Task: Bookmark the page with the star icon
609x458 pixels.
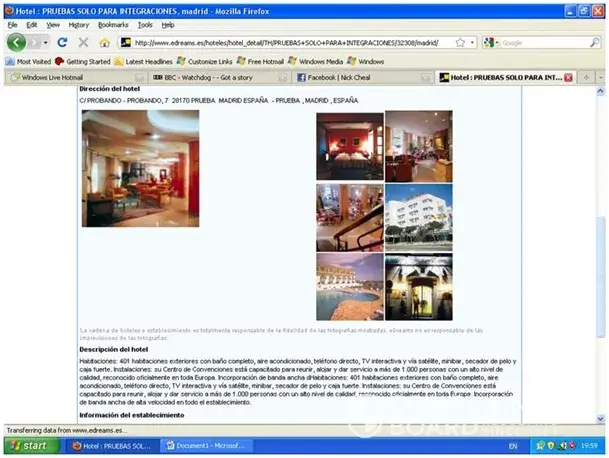Action: click(460, 43)
